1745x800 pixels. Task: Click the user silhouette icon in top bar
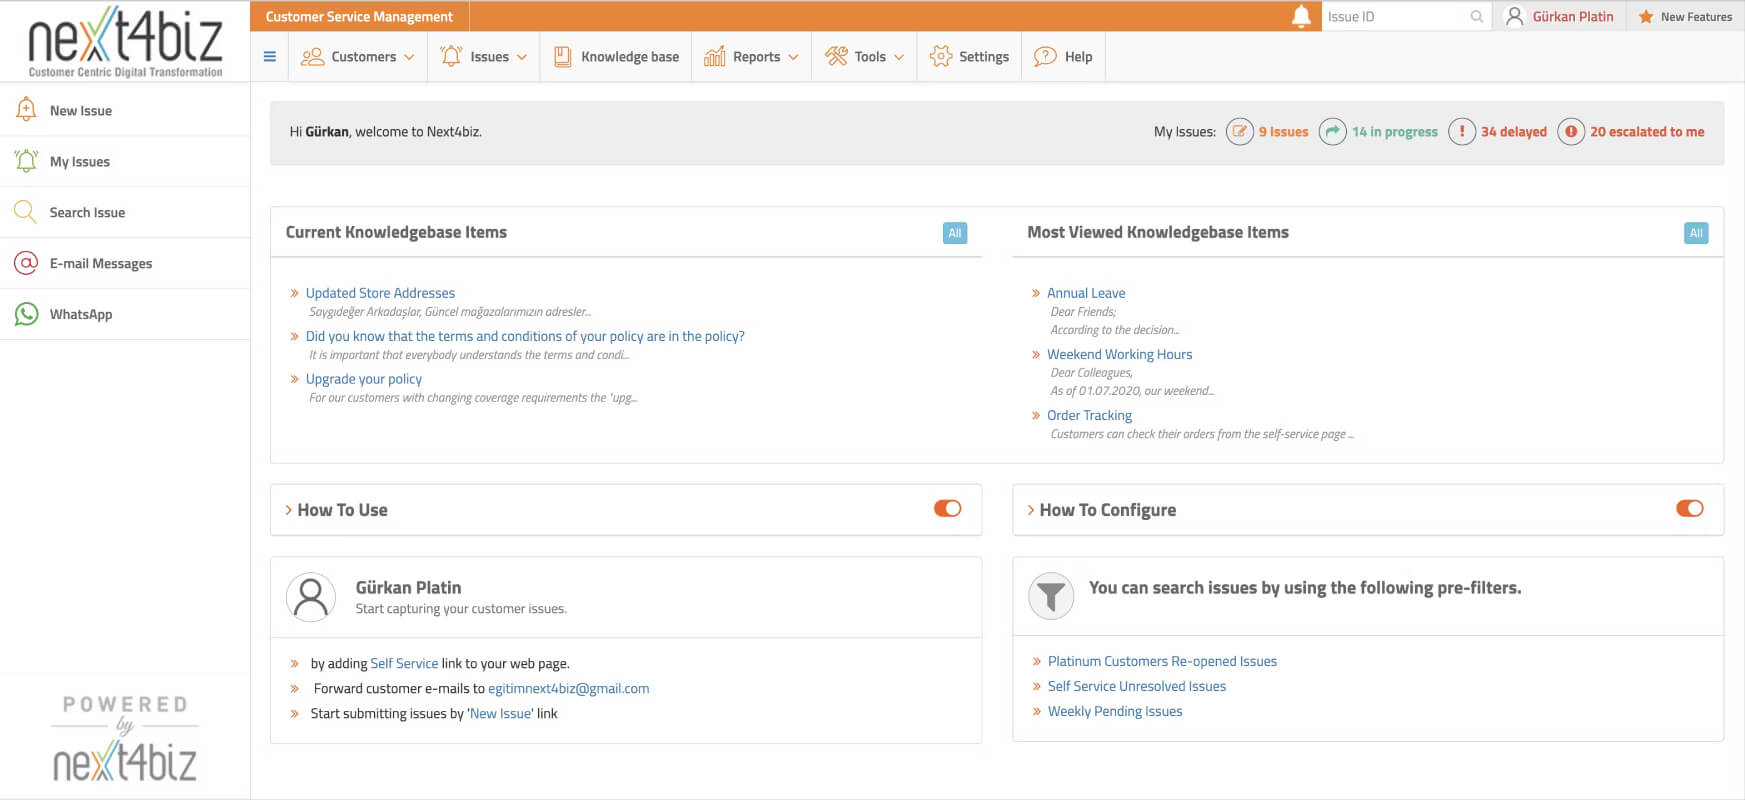(1514, 16)
